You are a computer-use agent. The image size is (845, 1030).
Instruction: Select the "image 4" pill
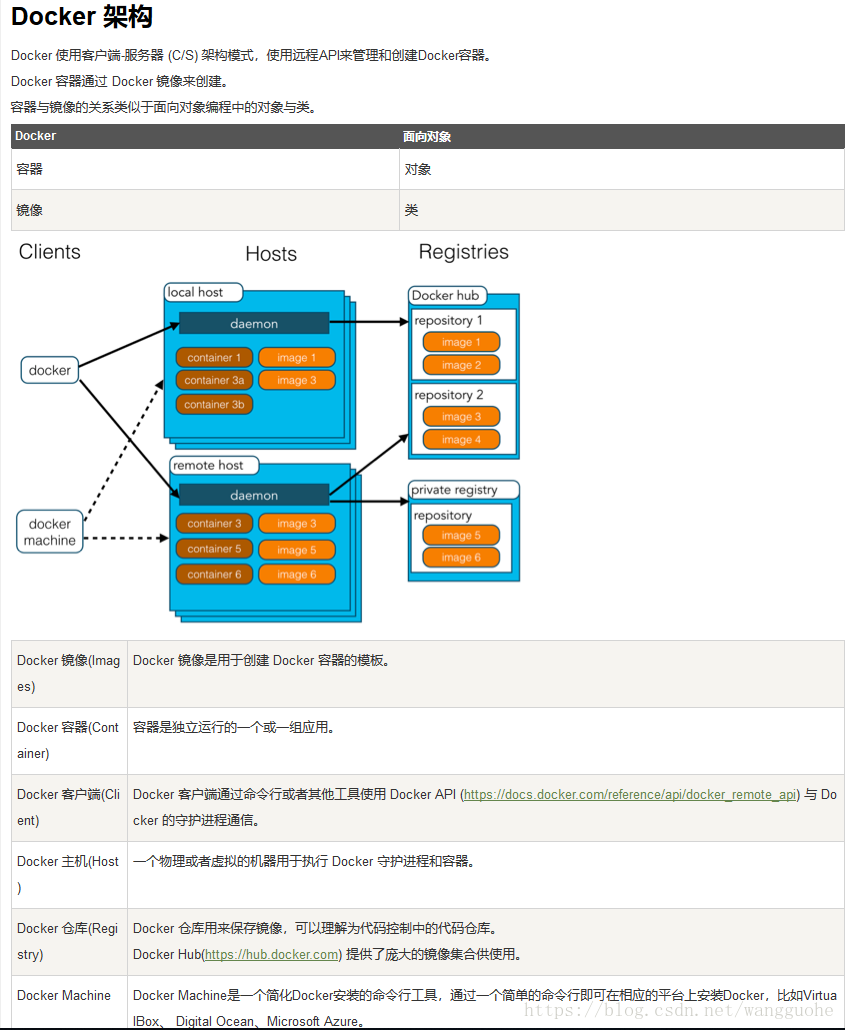[x=461, y=439]
